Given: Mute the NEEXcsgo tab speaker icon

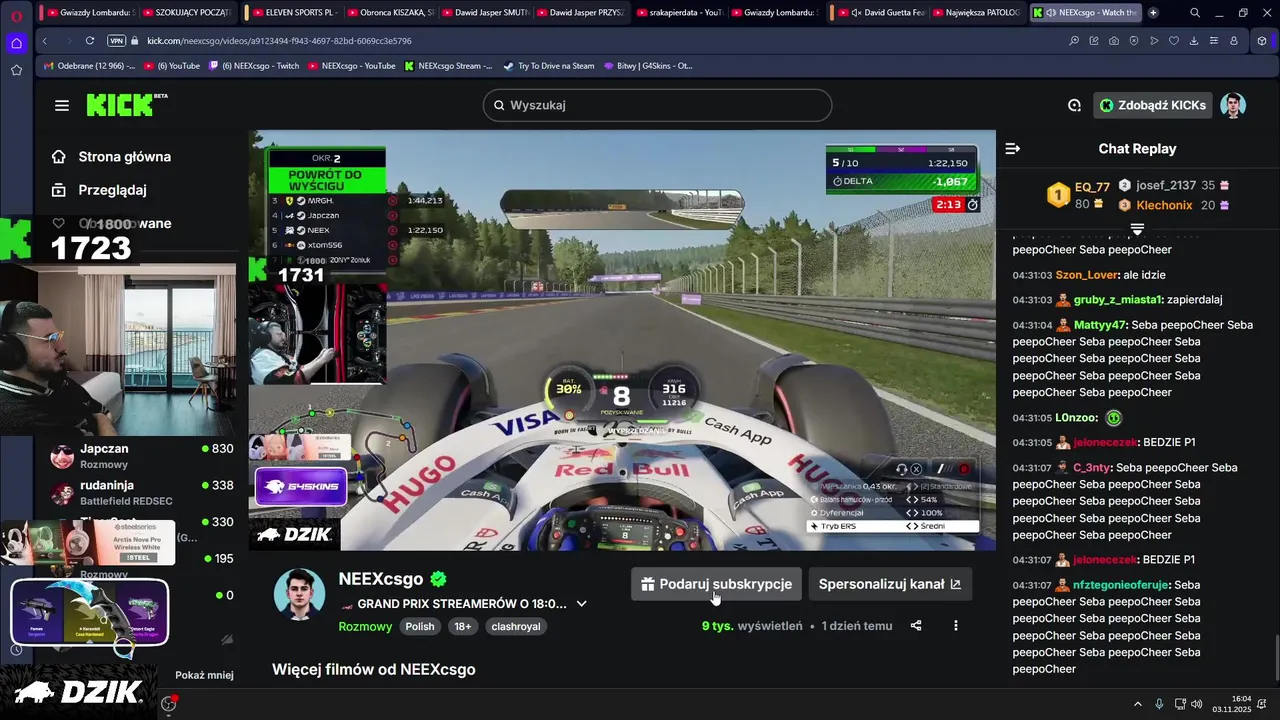Looking at the screenshot, I should click(x=1051, y=13).
